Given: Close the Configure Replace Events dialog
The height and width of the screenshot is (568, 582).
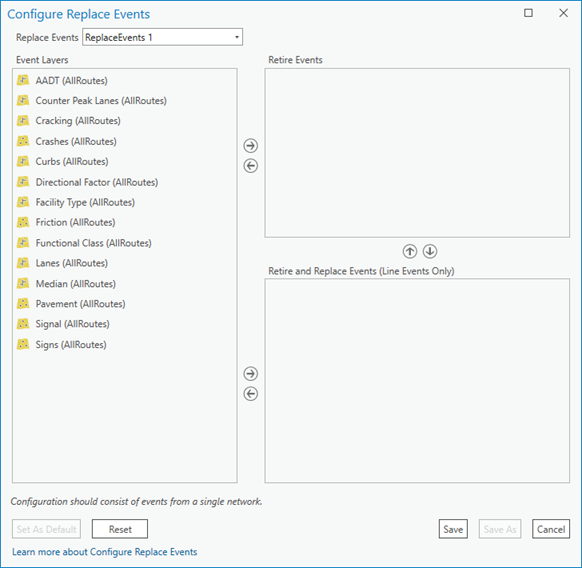Looking at the screenshot, I should [x=563, y=13].
